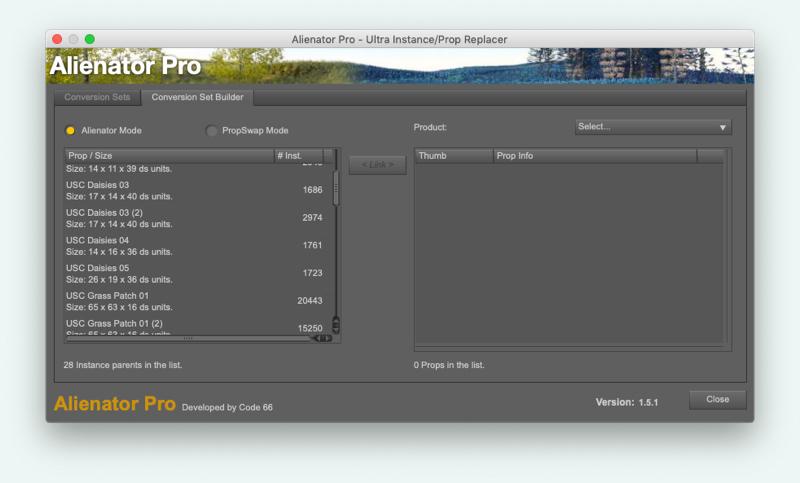
Task: Click the 20443 instance count
Action: 310,300
